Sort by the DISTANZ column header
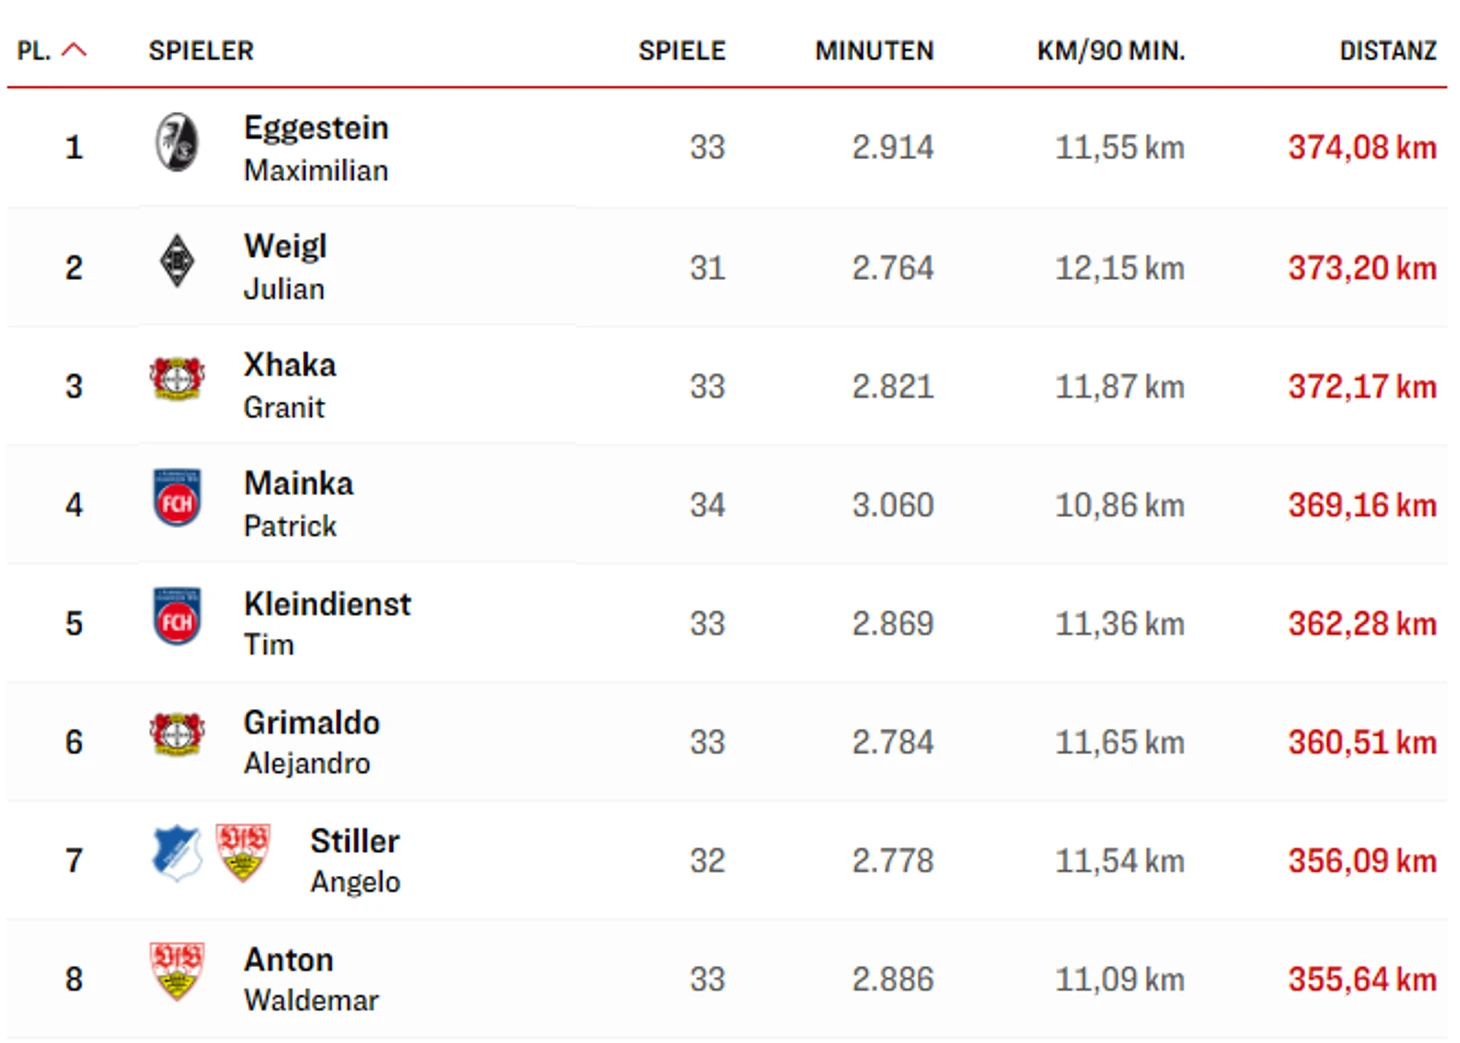Viewport: 1460px width, 1043px height. (1387, 51)
